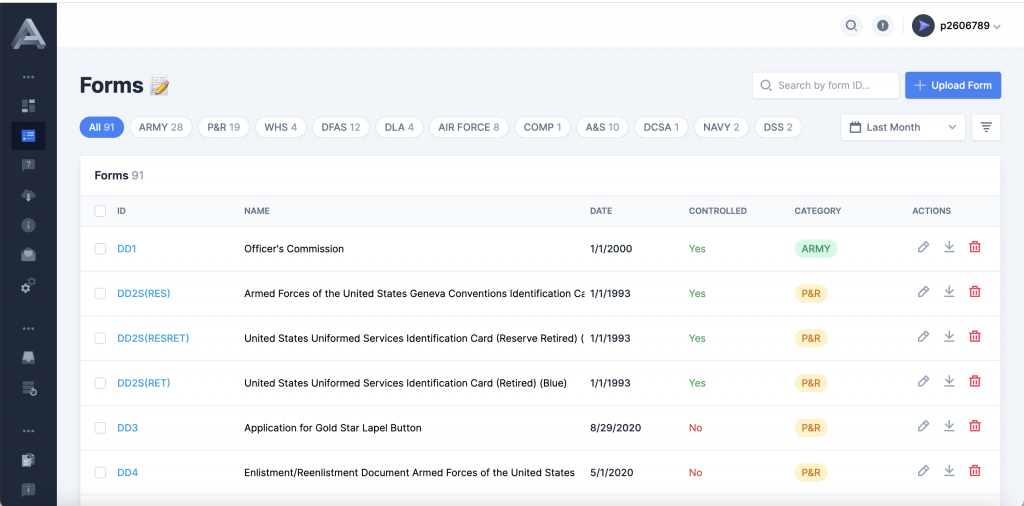
Task: Select the DCSA 1 filter tab
Action: (x=661, y=127)
